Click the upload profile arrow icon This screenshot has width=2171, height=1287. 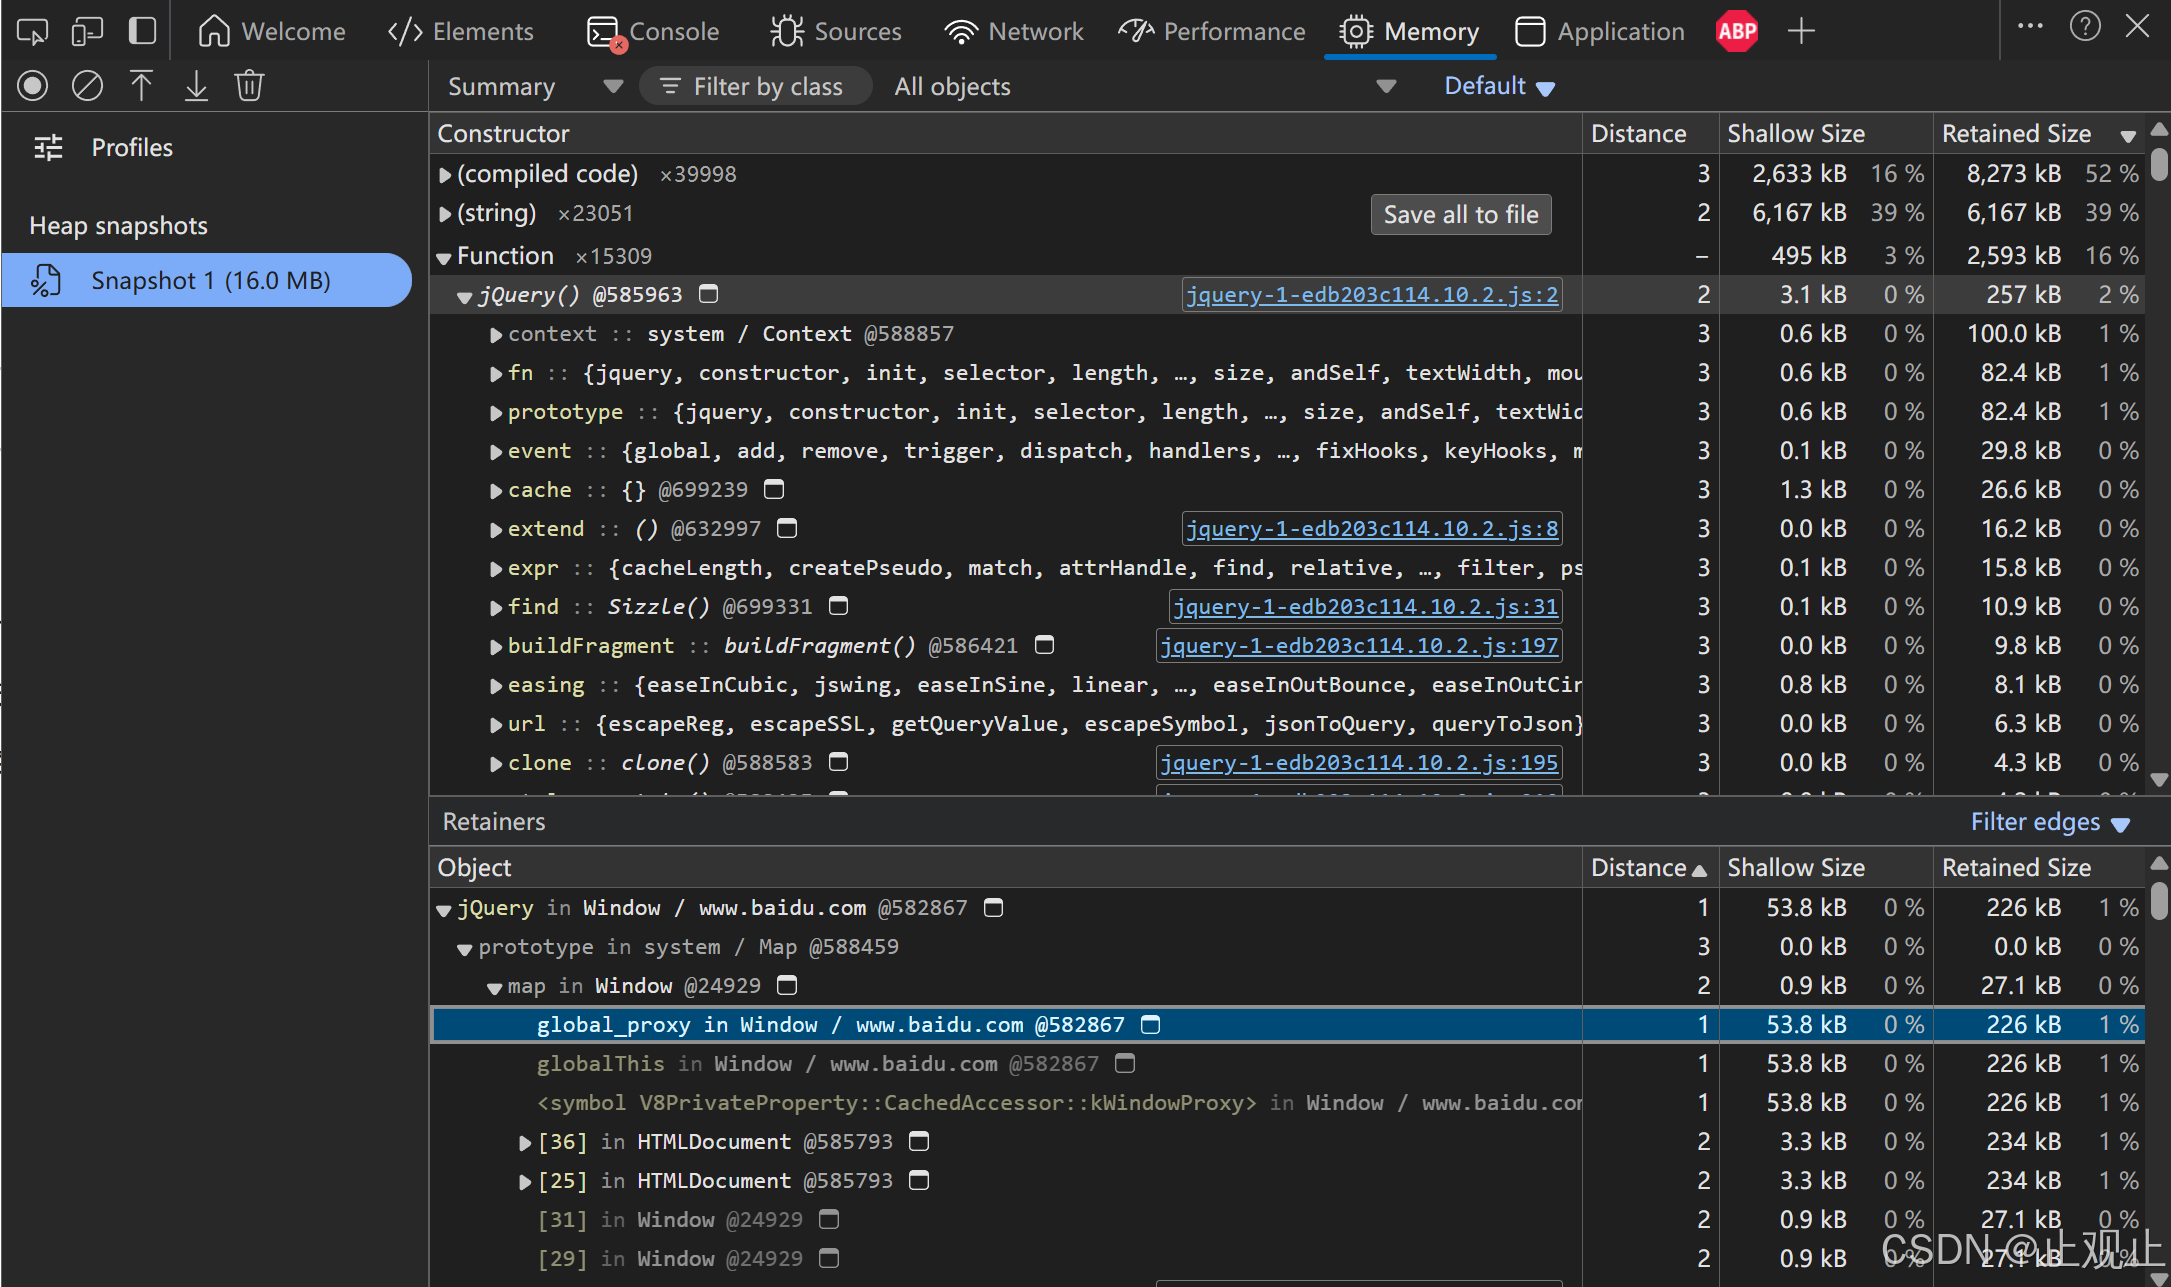tap(141, 86)
